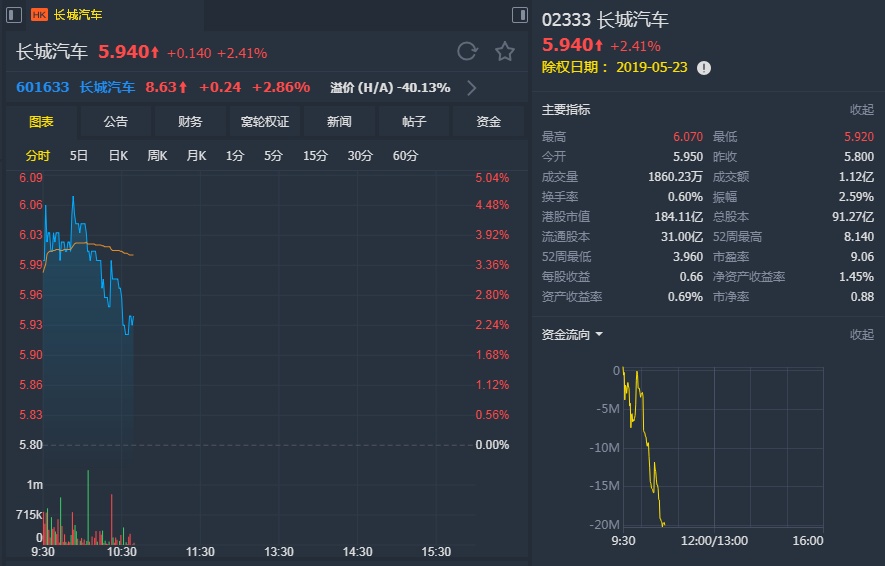Click the 10:30 mark on time axis

click(x=121, y=551)
